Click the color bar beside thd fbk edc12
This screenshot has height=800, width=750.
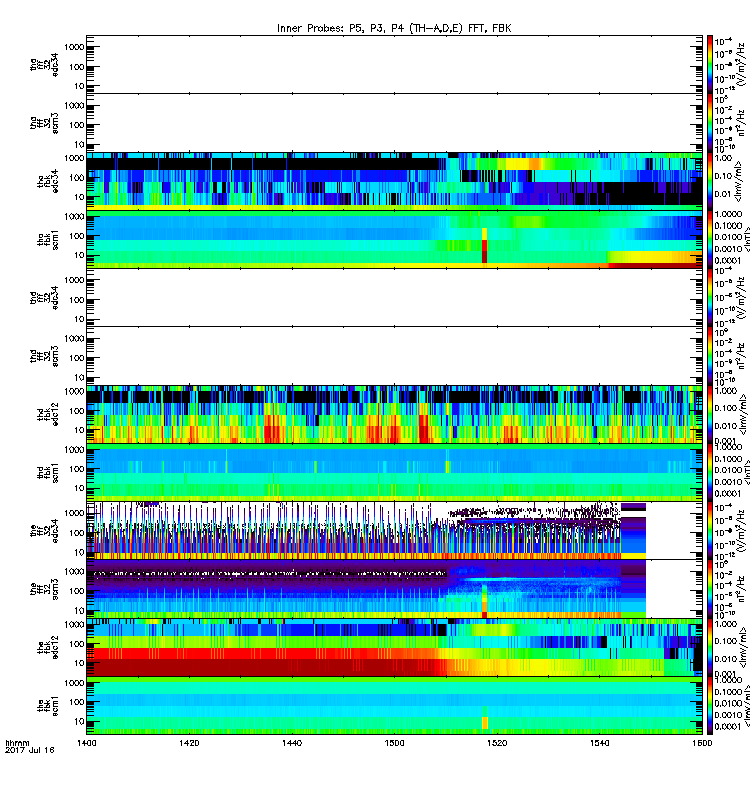pyautogui.click(x=710, y=414)
